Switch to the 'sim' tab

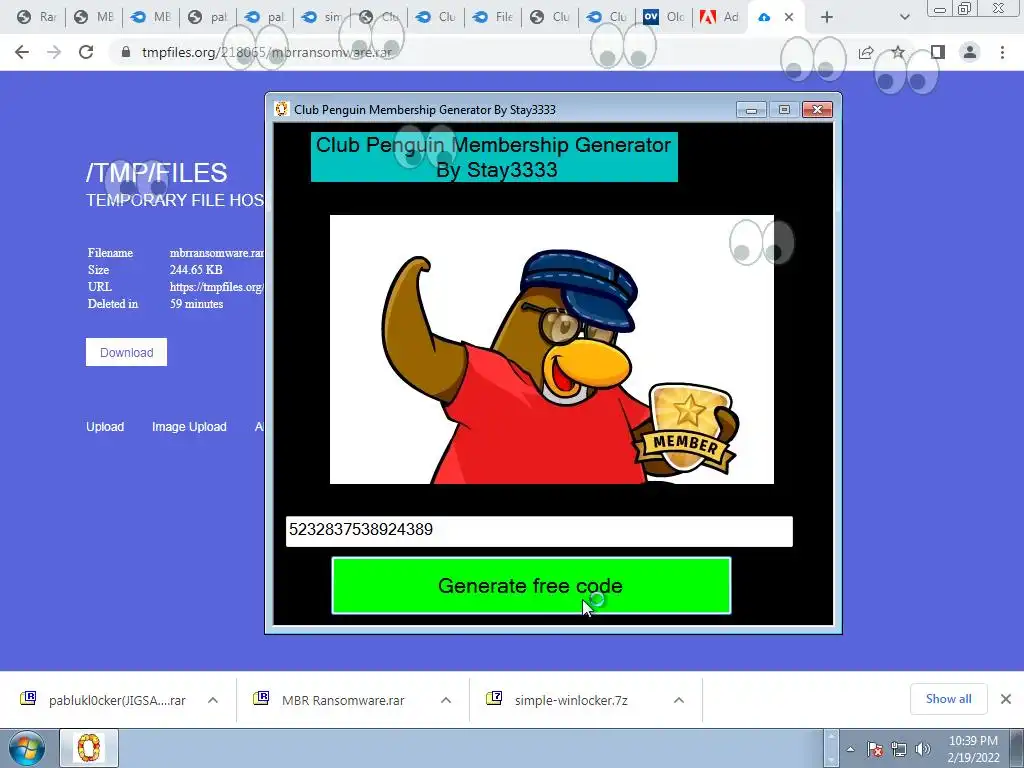pos(323,17)
